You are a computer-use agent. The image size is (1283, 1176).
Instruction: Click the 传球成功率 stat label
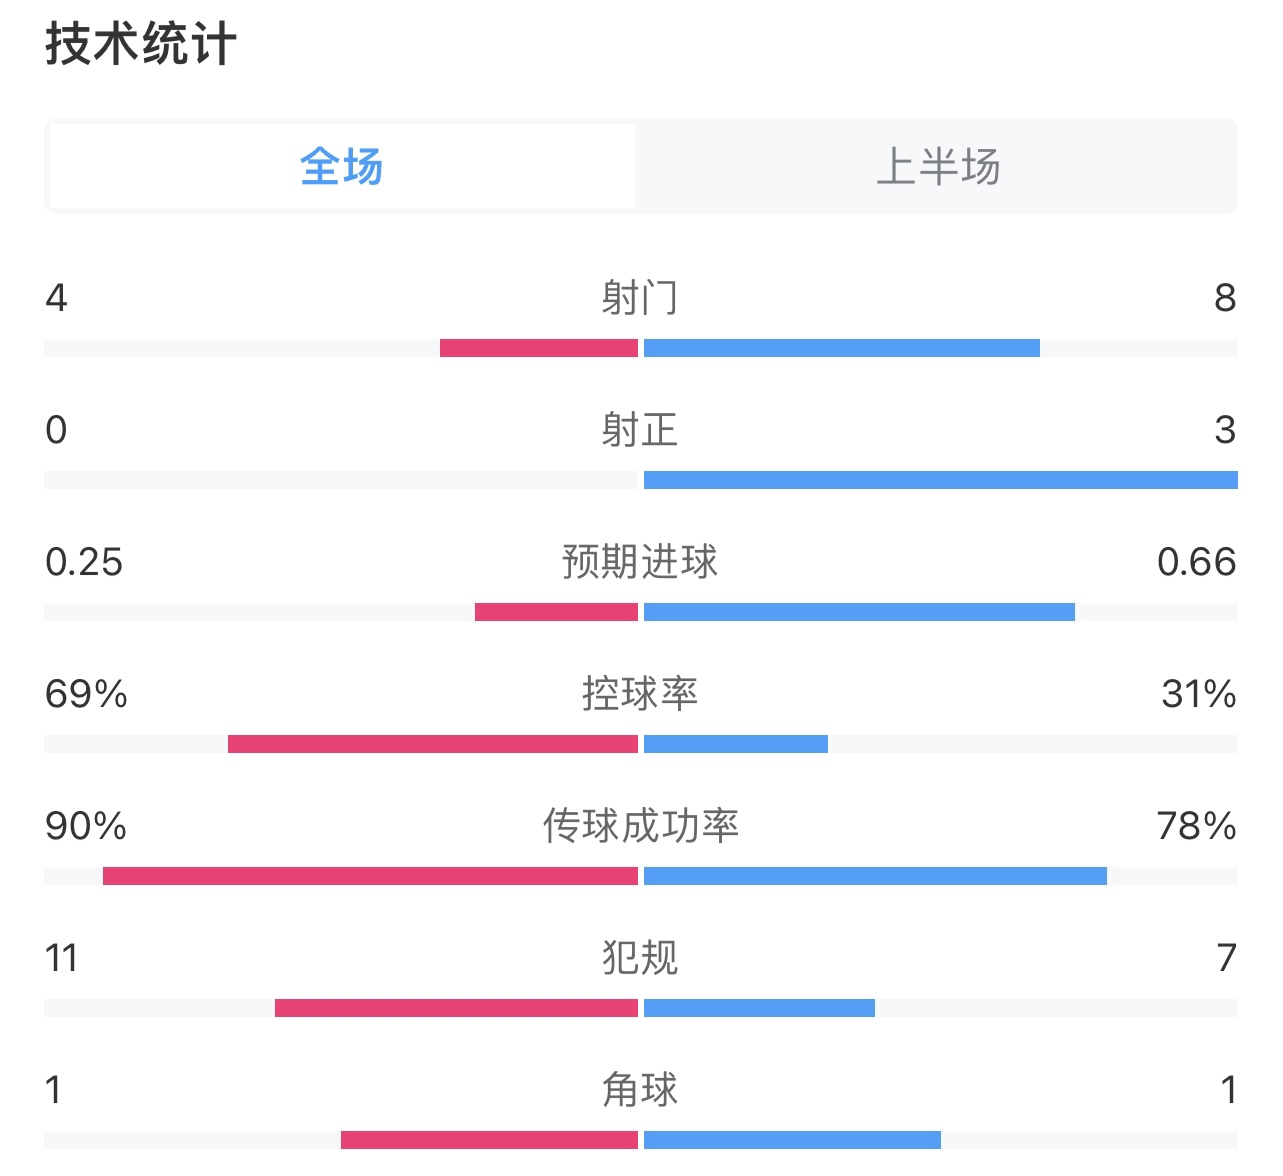pyautogui.click(x=640, y=826)
